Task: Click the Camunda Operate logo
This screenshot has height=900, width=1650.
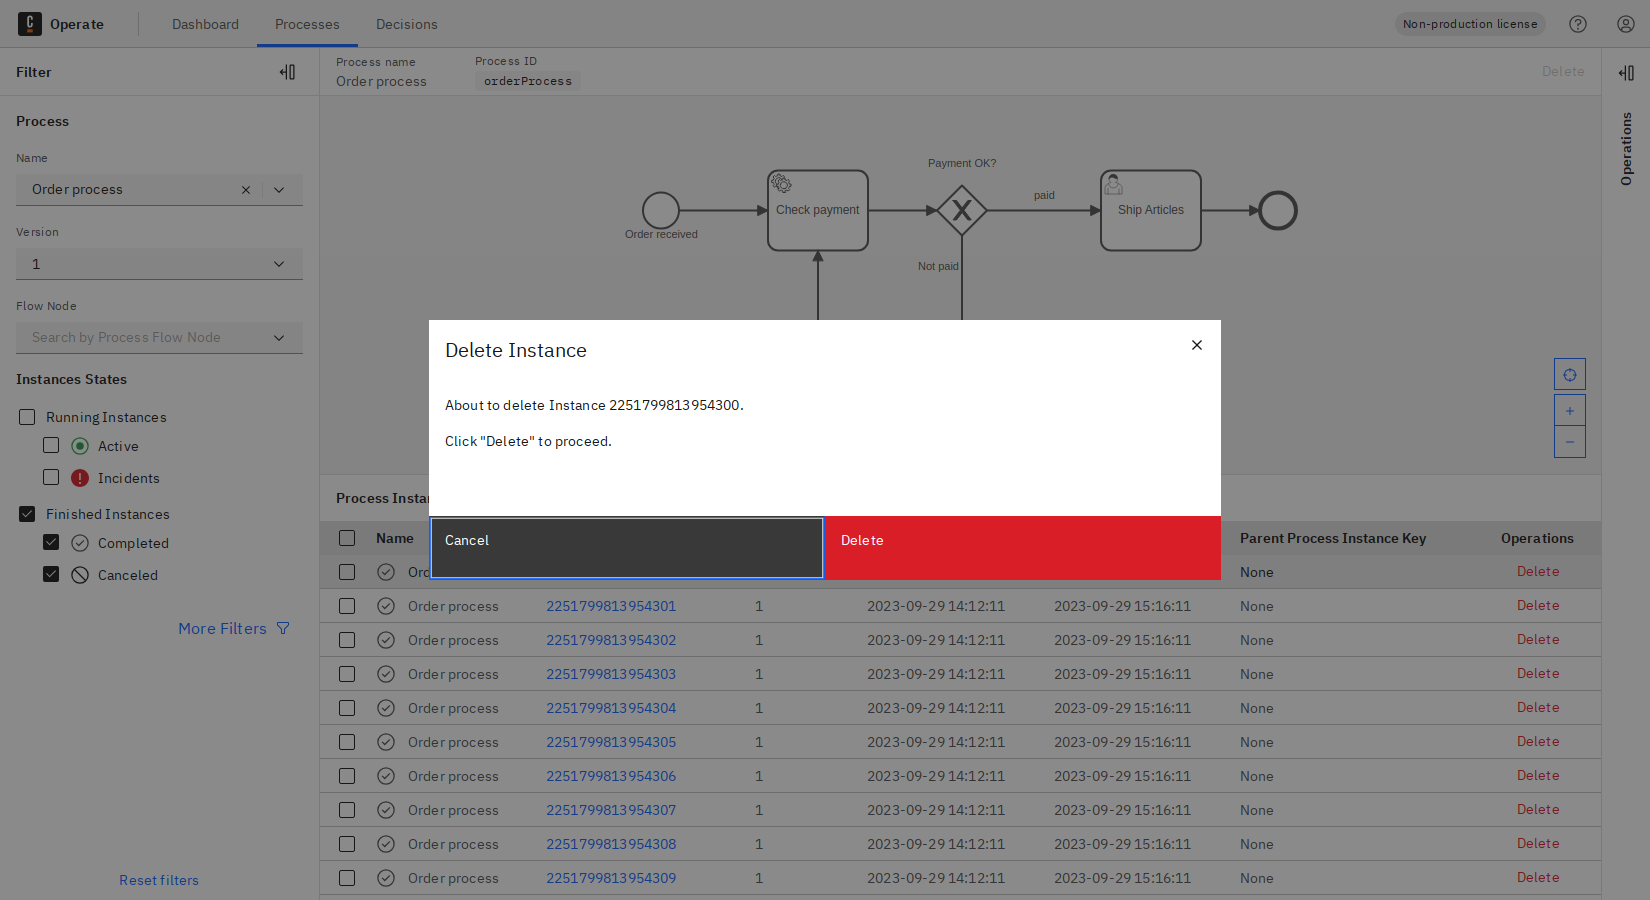Action: [x=30, y=24]
